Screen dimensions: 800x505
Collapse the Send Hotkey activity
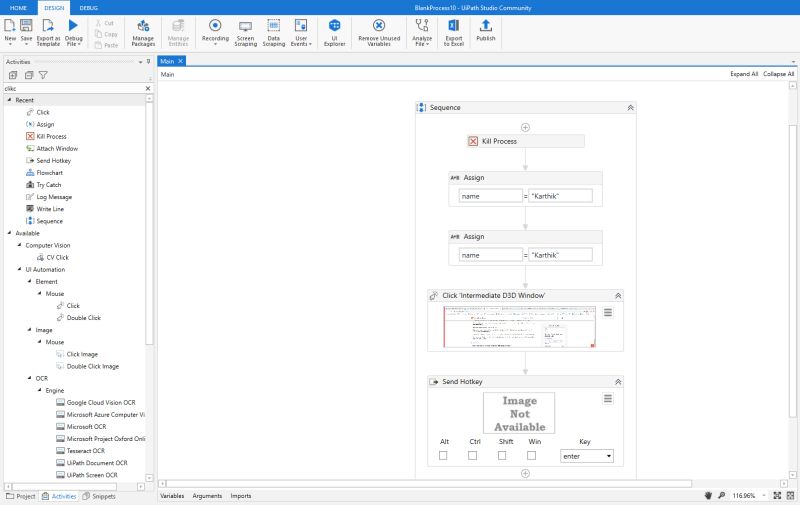point(618,382)
